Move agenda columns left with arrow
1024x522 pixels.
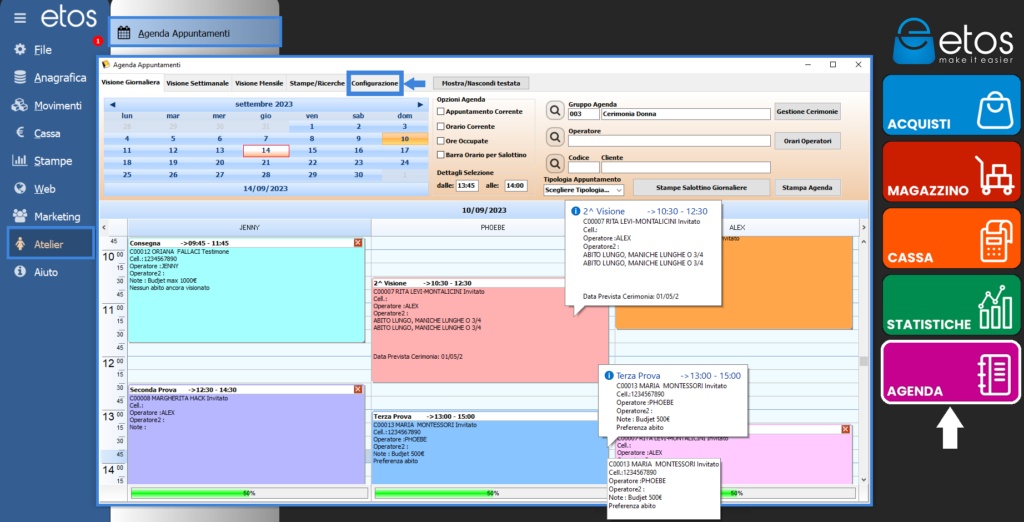point(106,227)
